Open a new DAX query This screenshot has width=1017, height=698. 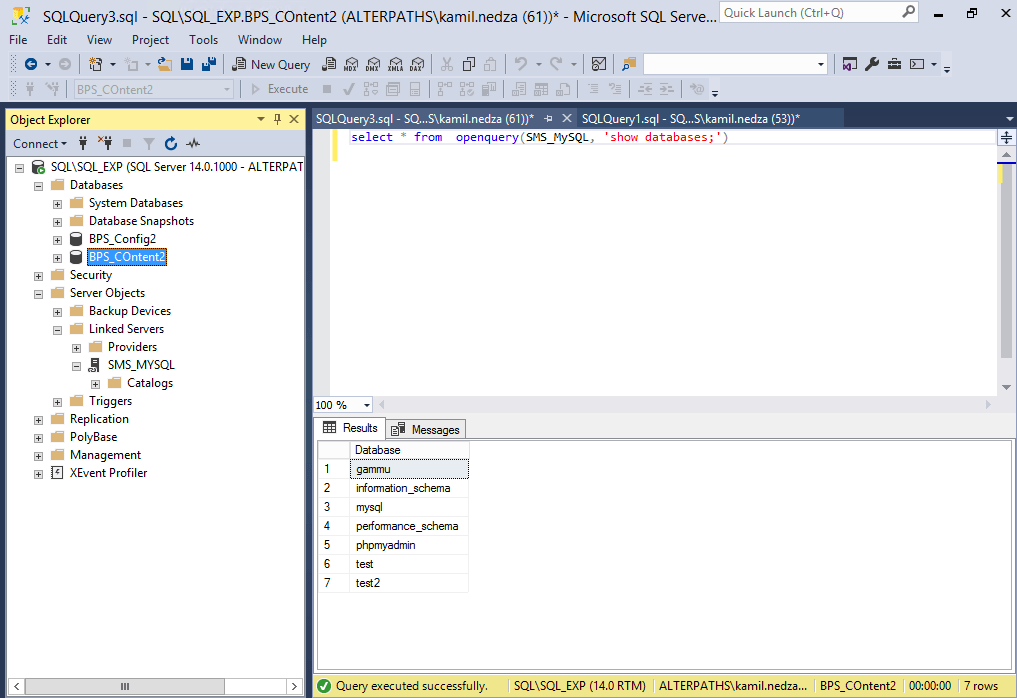coord(418,64)
